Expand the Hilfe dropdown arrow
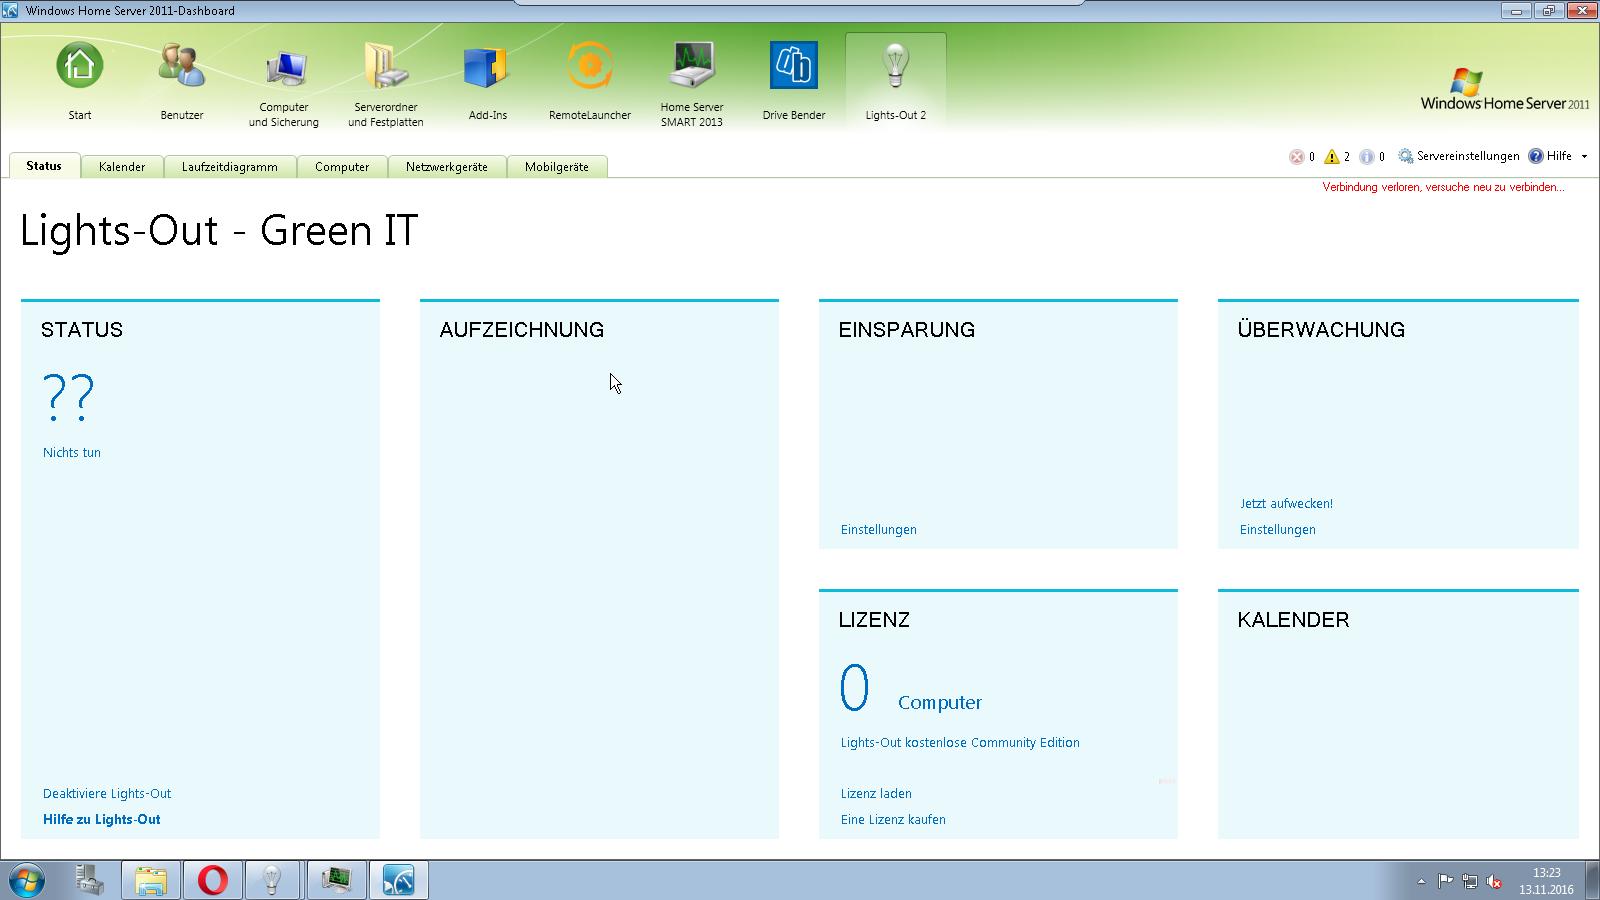Viewport: 1600px width, 900px height. [x=1584, y=157]
